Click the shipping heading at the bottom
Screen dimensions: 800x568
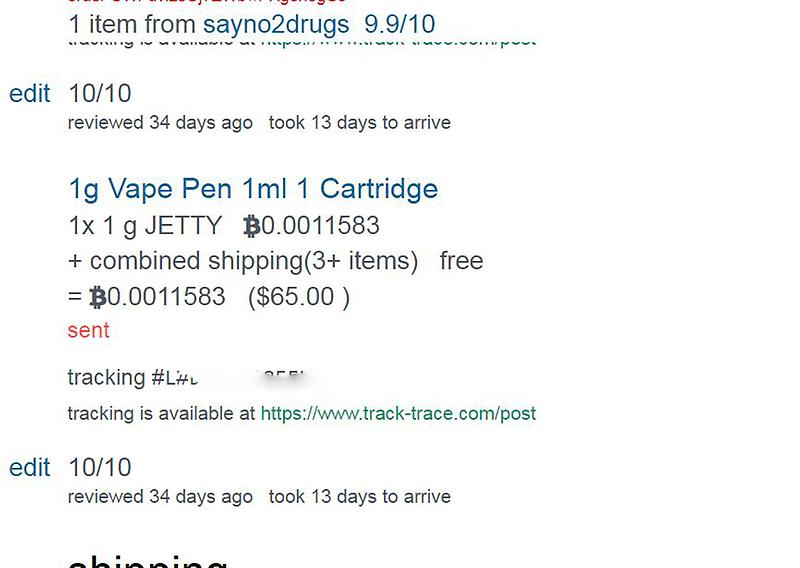pos(148,556)
